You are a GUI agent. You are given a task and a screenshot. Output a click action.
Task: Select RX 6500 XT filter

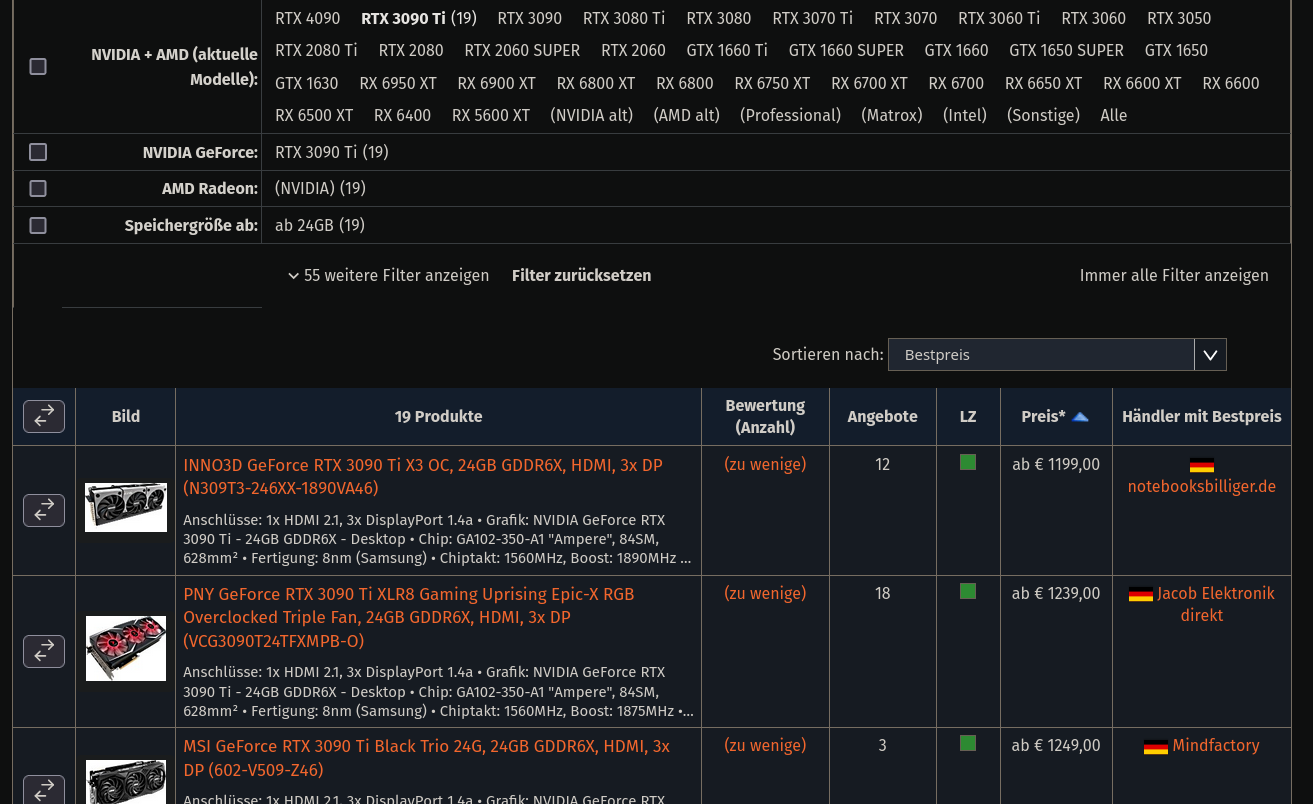coord(314,116)
